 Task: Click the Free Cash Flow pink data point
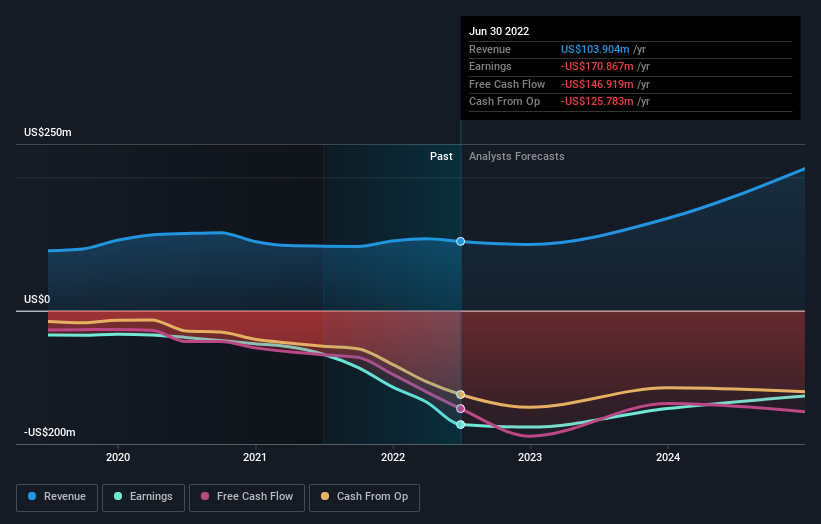pos(460,408)
